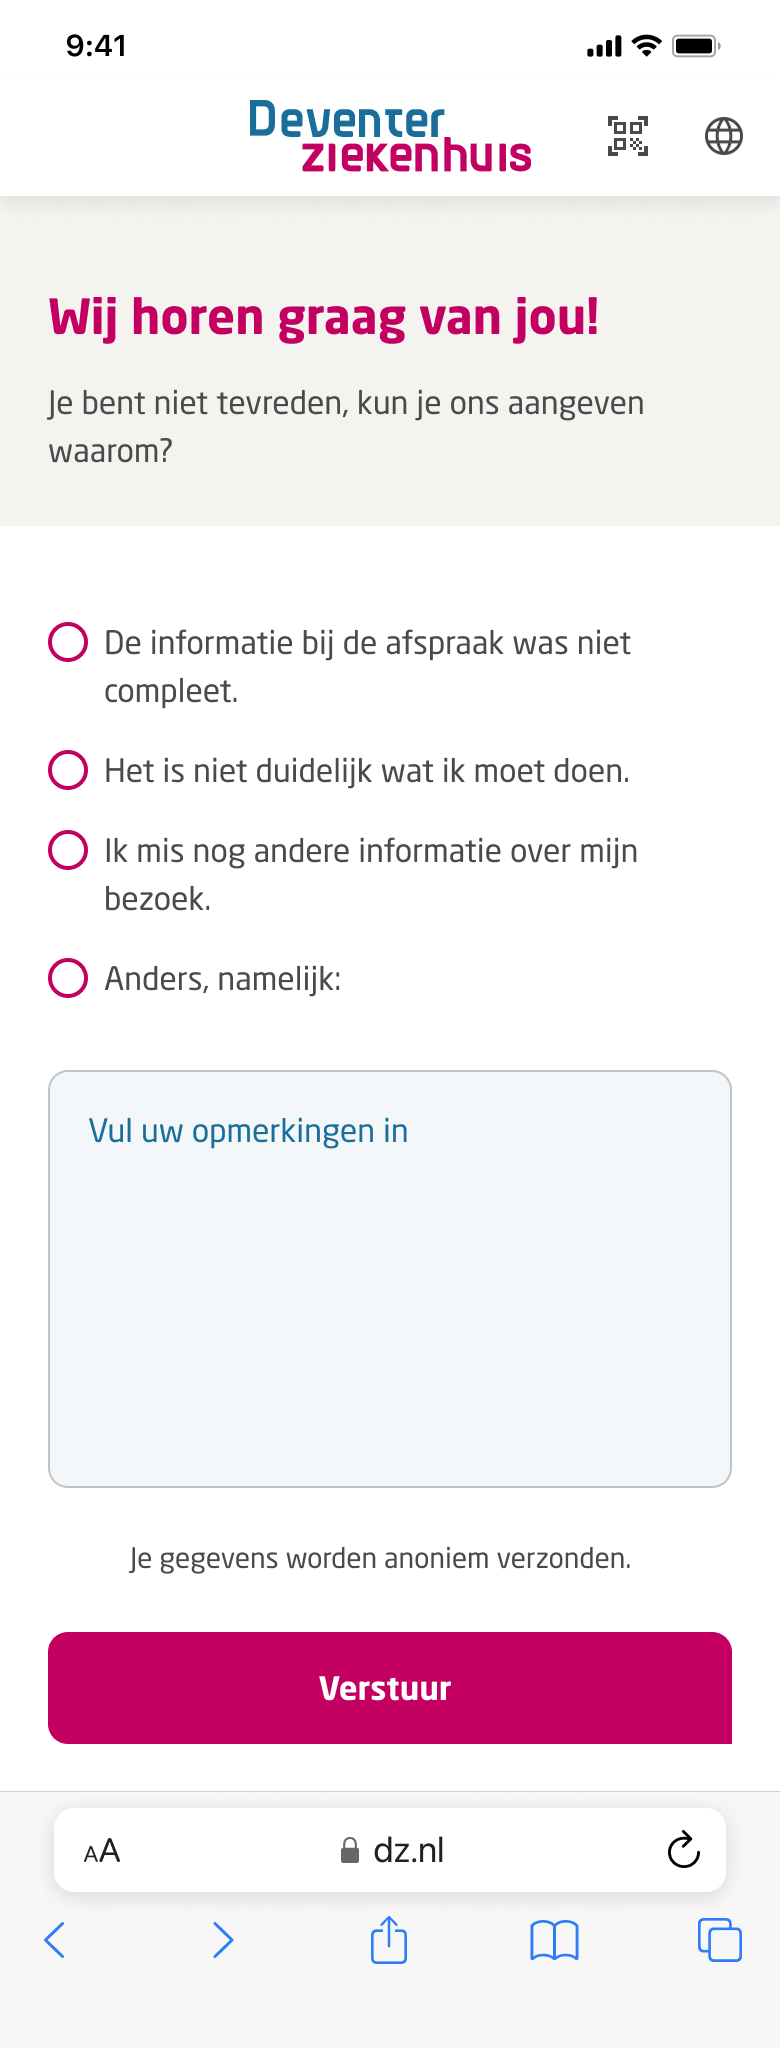The width and height of the screenshot is (780, 2048).
Task: Reload the dz.nl page
Action: tap(683, 1850)
